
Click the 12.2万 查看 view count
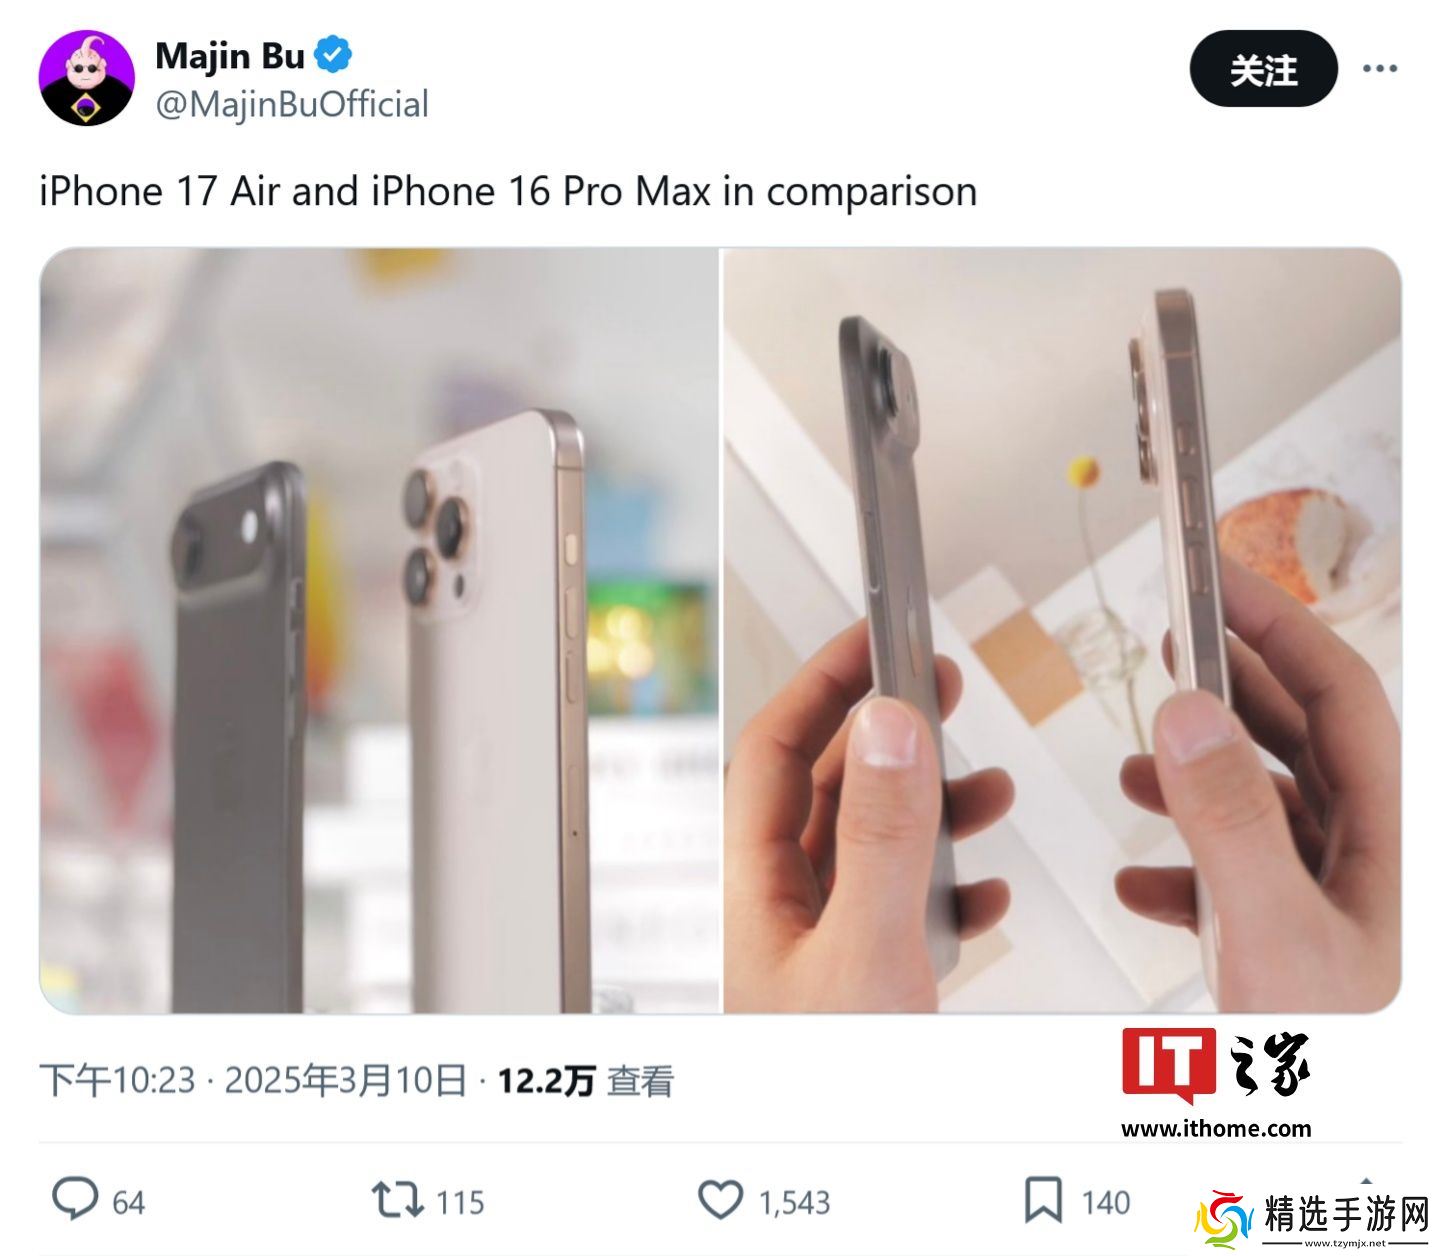pos(586,1081)
